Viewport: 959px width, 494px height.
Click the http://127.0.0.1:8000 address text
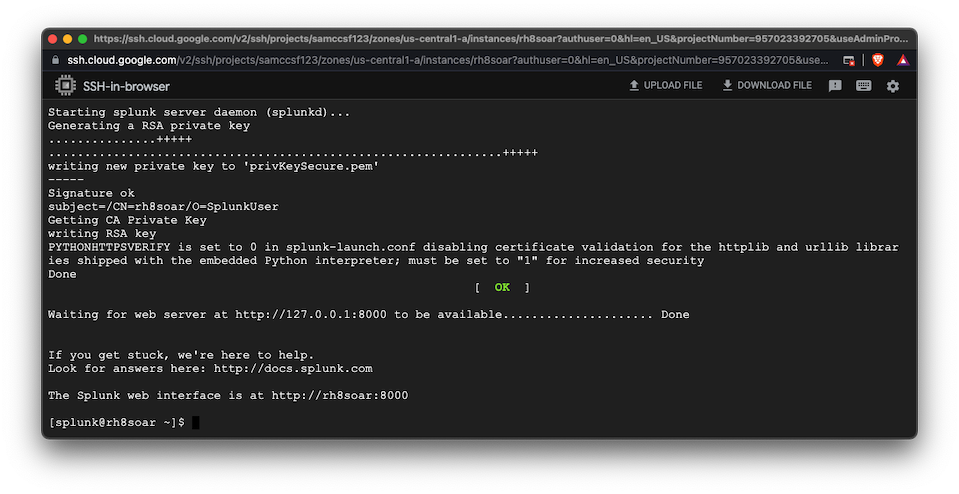pos(311,315)
